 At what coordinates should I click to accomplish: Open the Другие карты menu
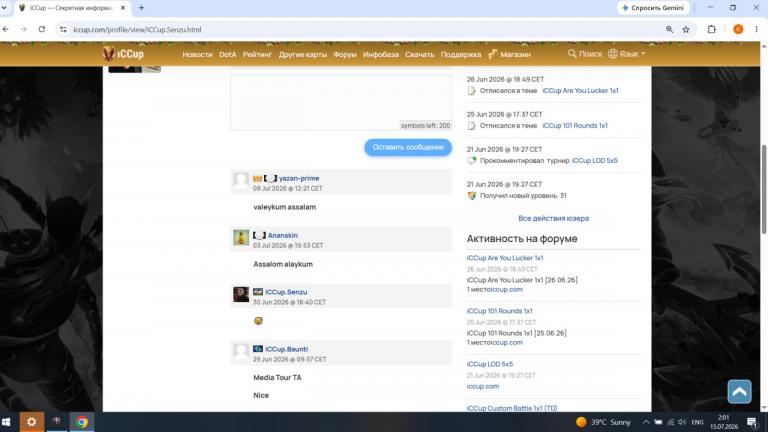[x=303, y=54]
